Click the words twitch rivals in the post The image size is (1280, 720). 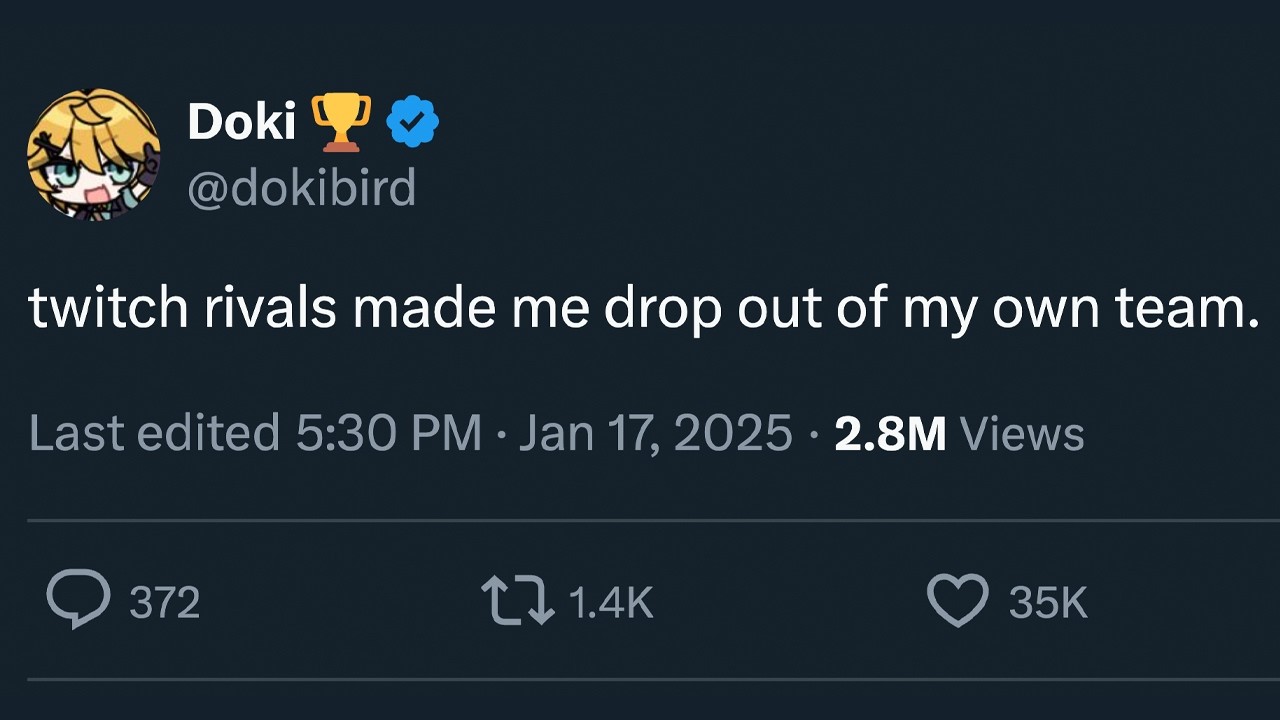tap(183, 309)
